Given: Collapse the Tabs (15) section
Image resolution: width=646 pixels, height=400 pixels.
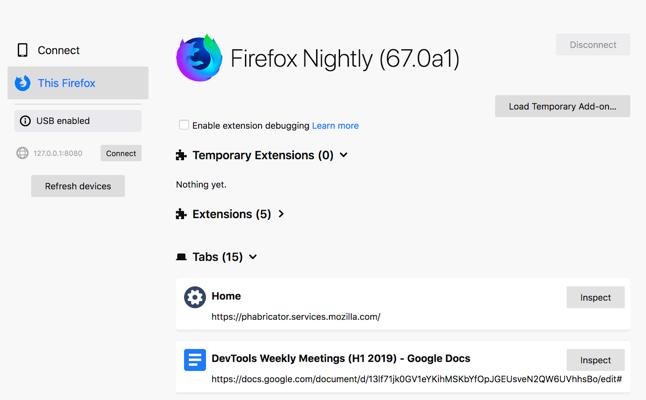Looking at the screenshot, I should click(253, 257).
